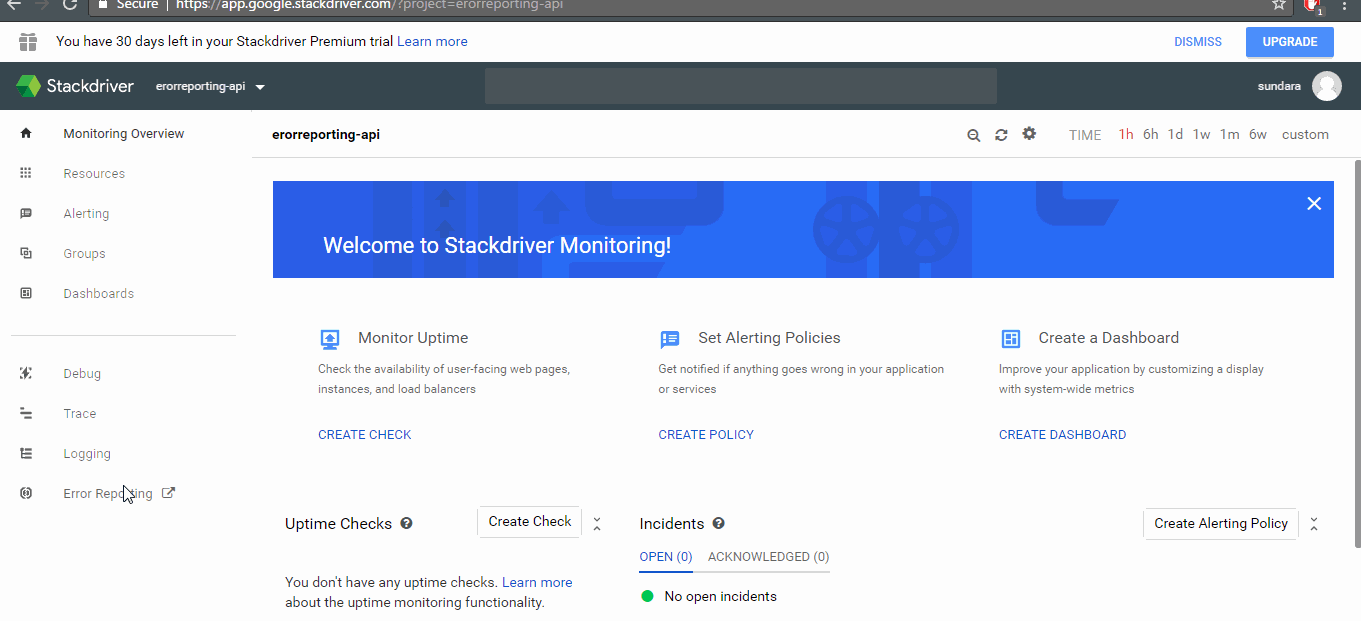Collapse the Uptime Checks panel

[597, 523]
